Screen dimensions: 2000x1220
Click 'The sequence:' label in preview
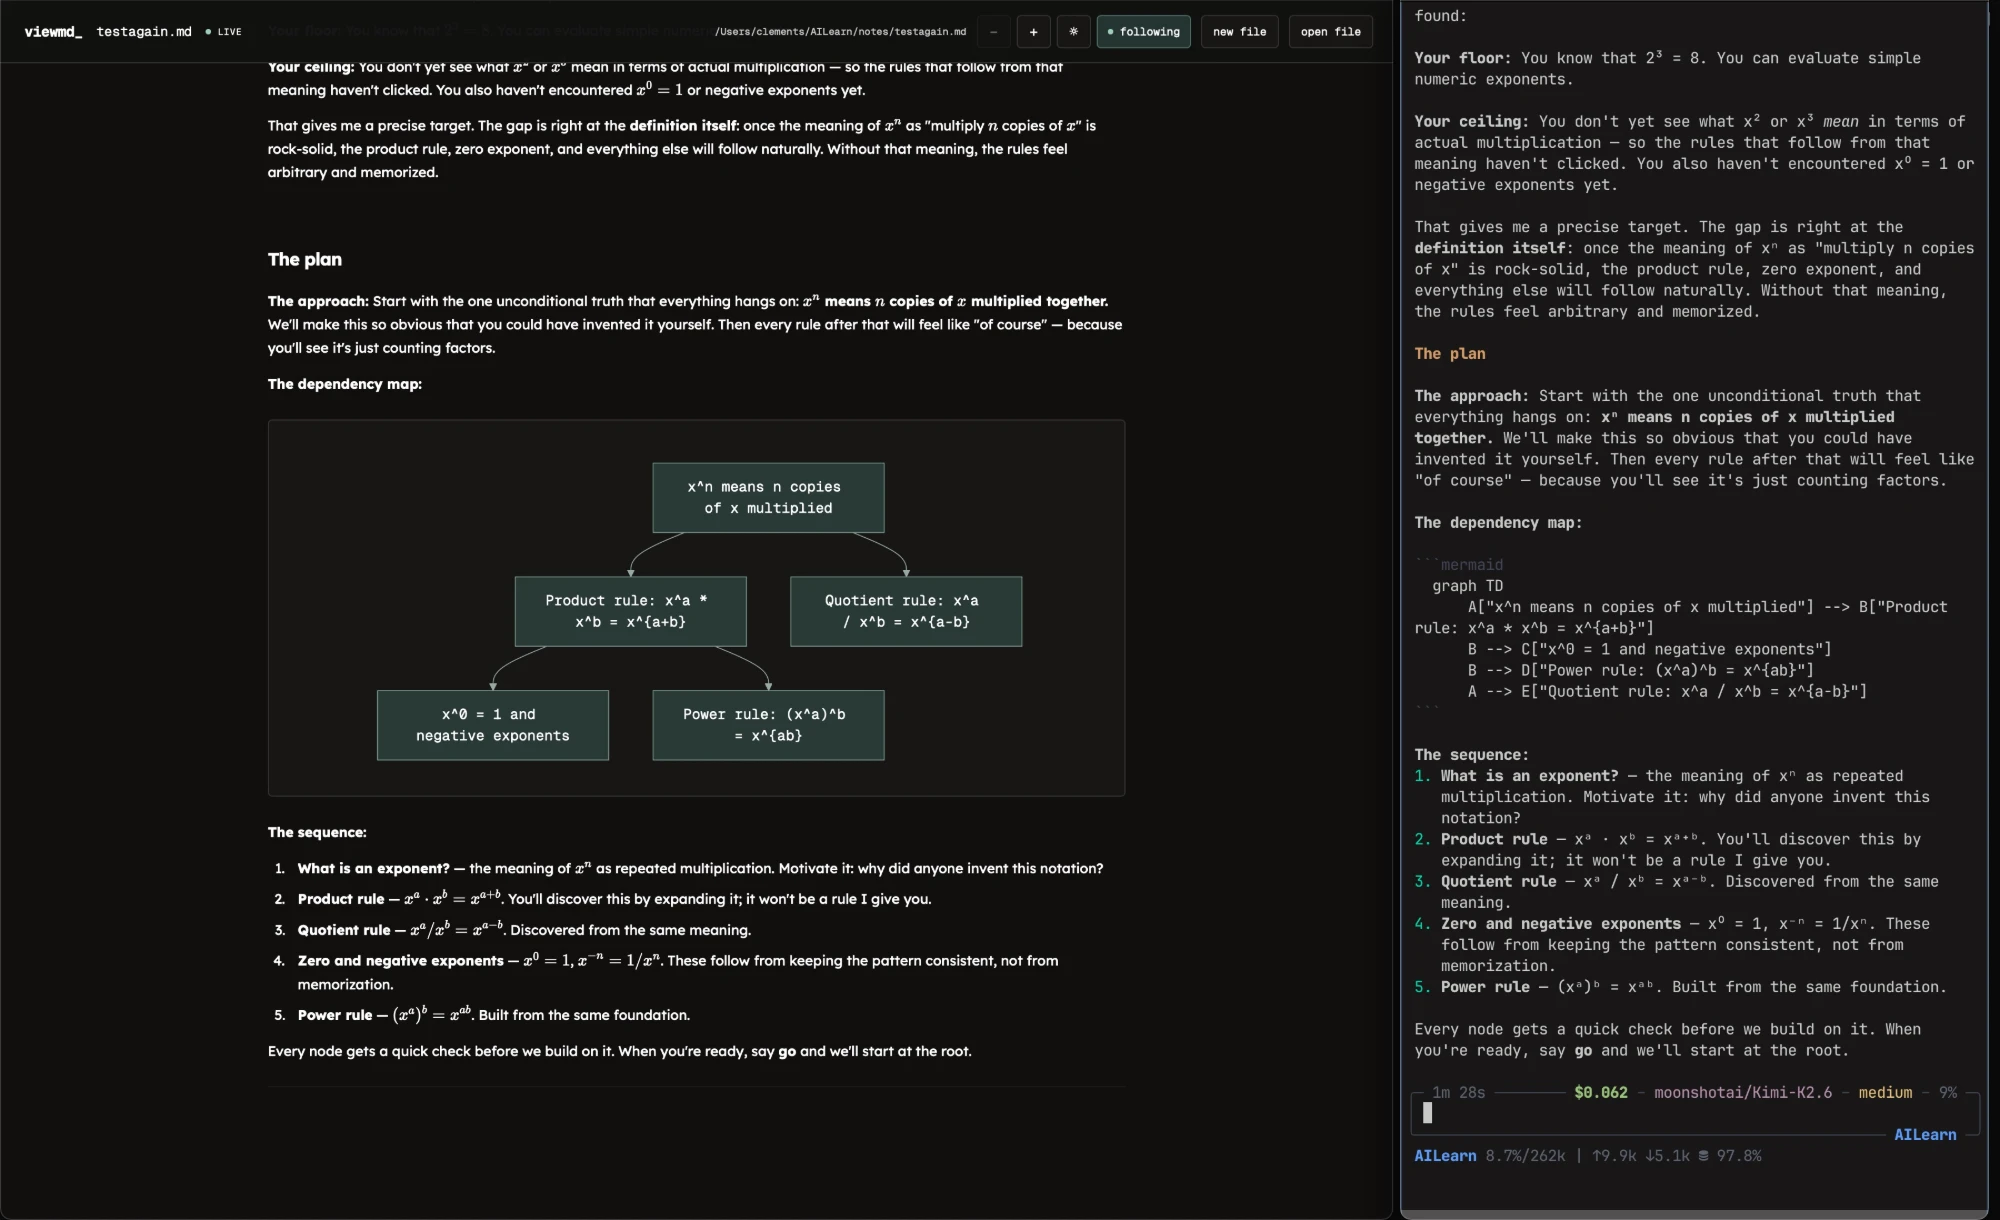pos(317,832)
